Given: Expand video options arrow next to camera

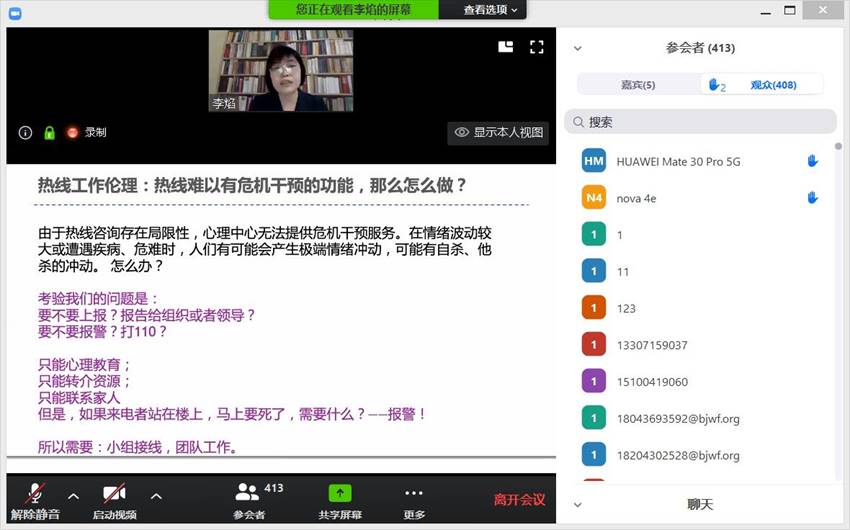Looking at the screenshot, I should [x=156, y=496].
